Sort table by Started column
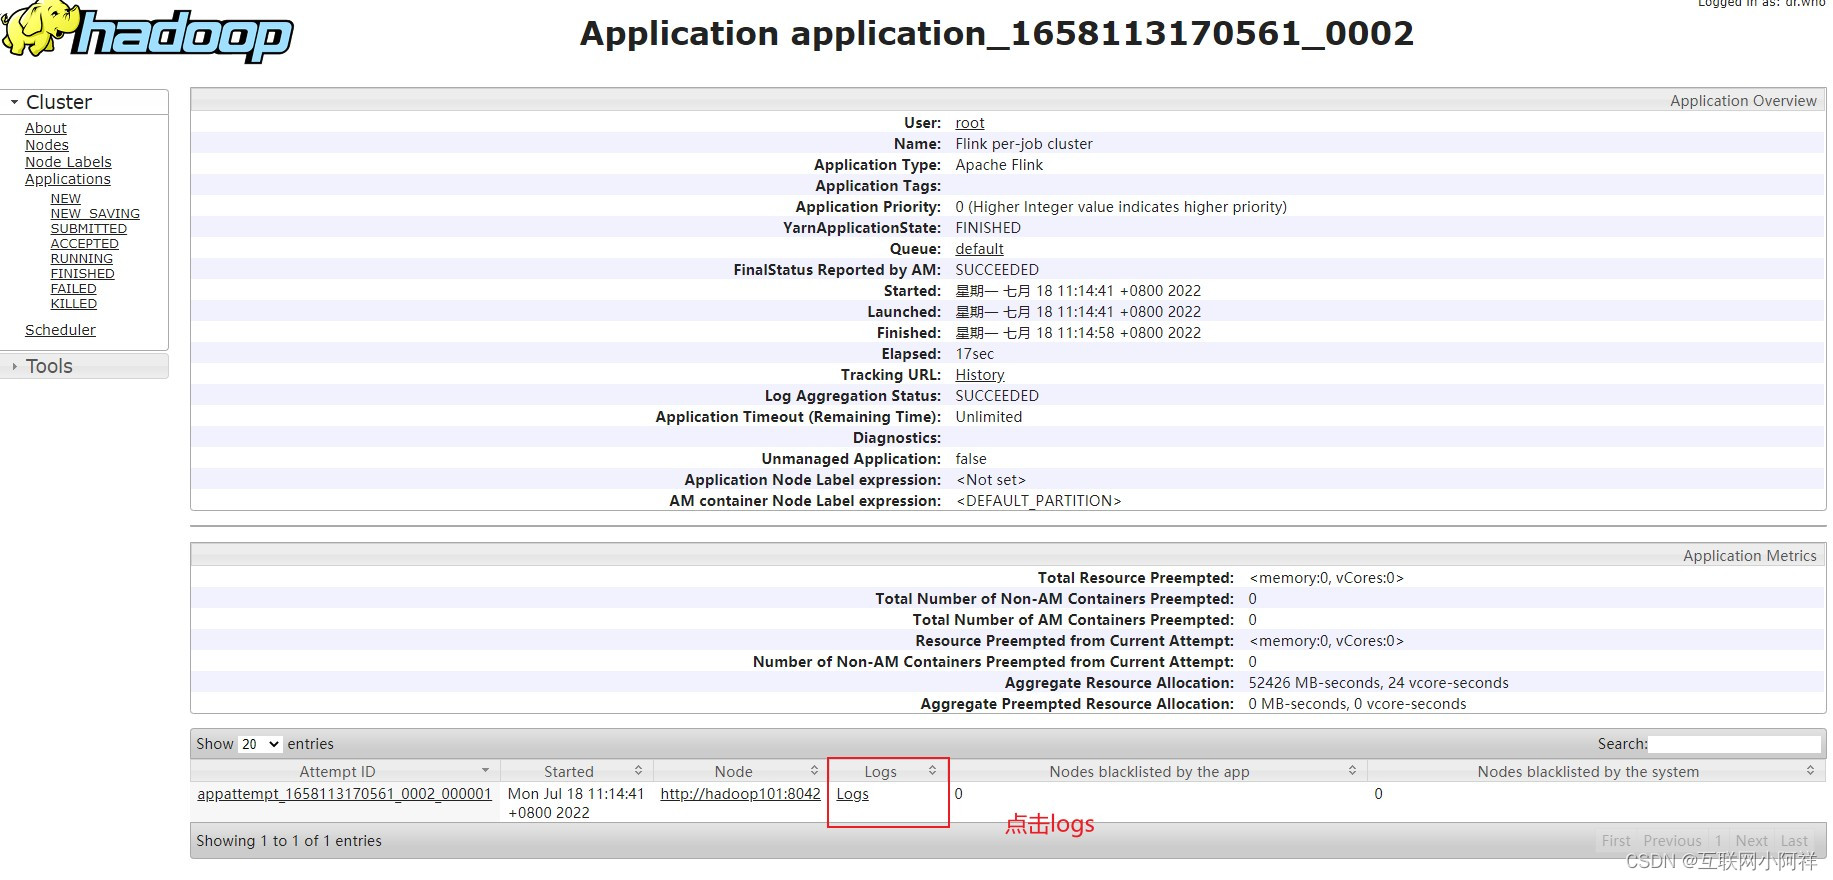 576,772
